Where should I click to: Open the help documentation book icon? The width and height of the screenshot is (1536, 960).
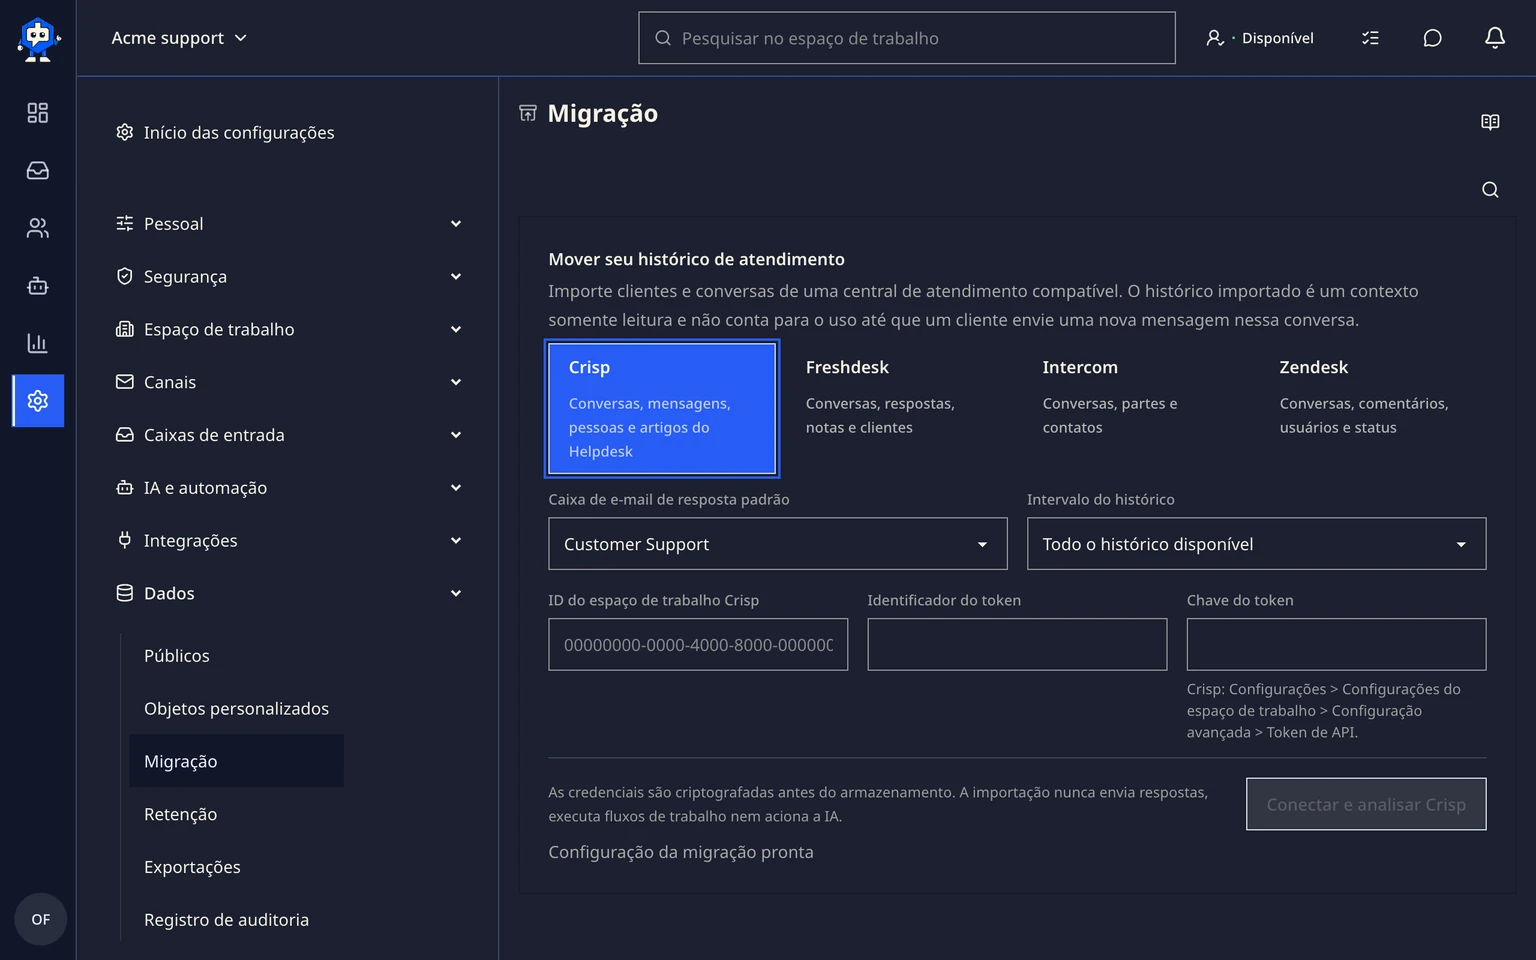click(1490, 122)
